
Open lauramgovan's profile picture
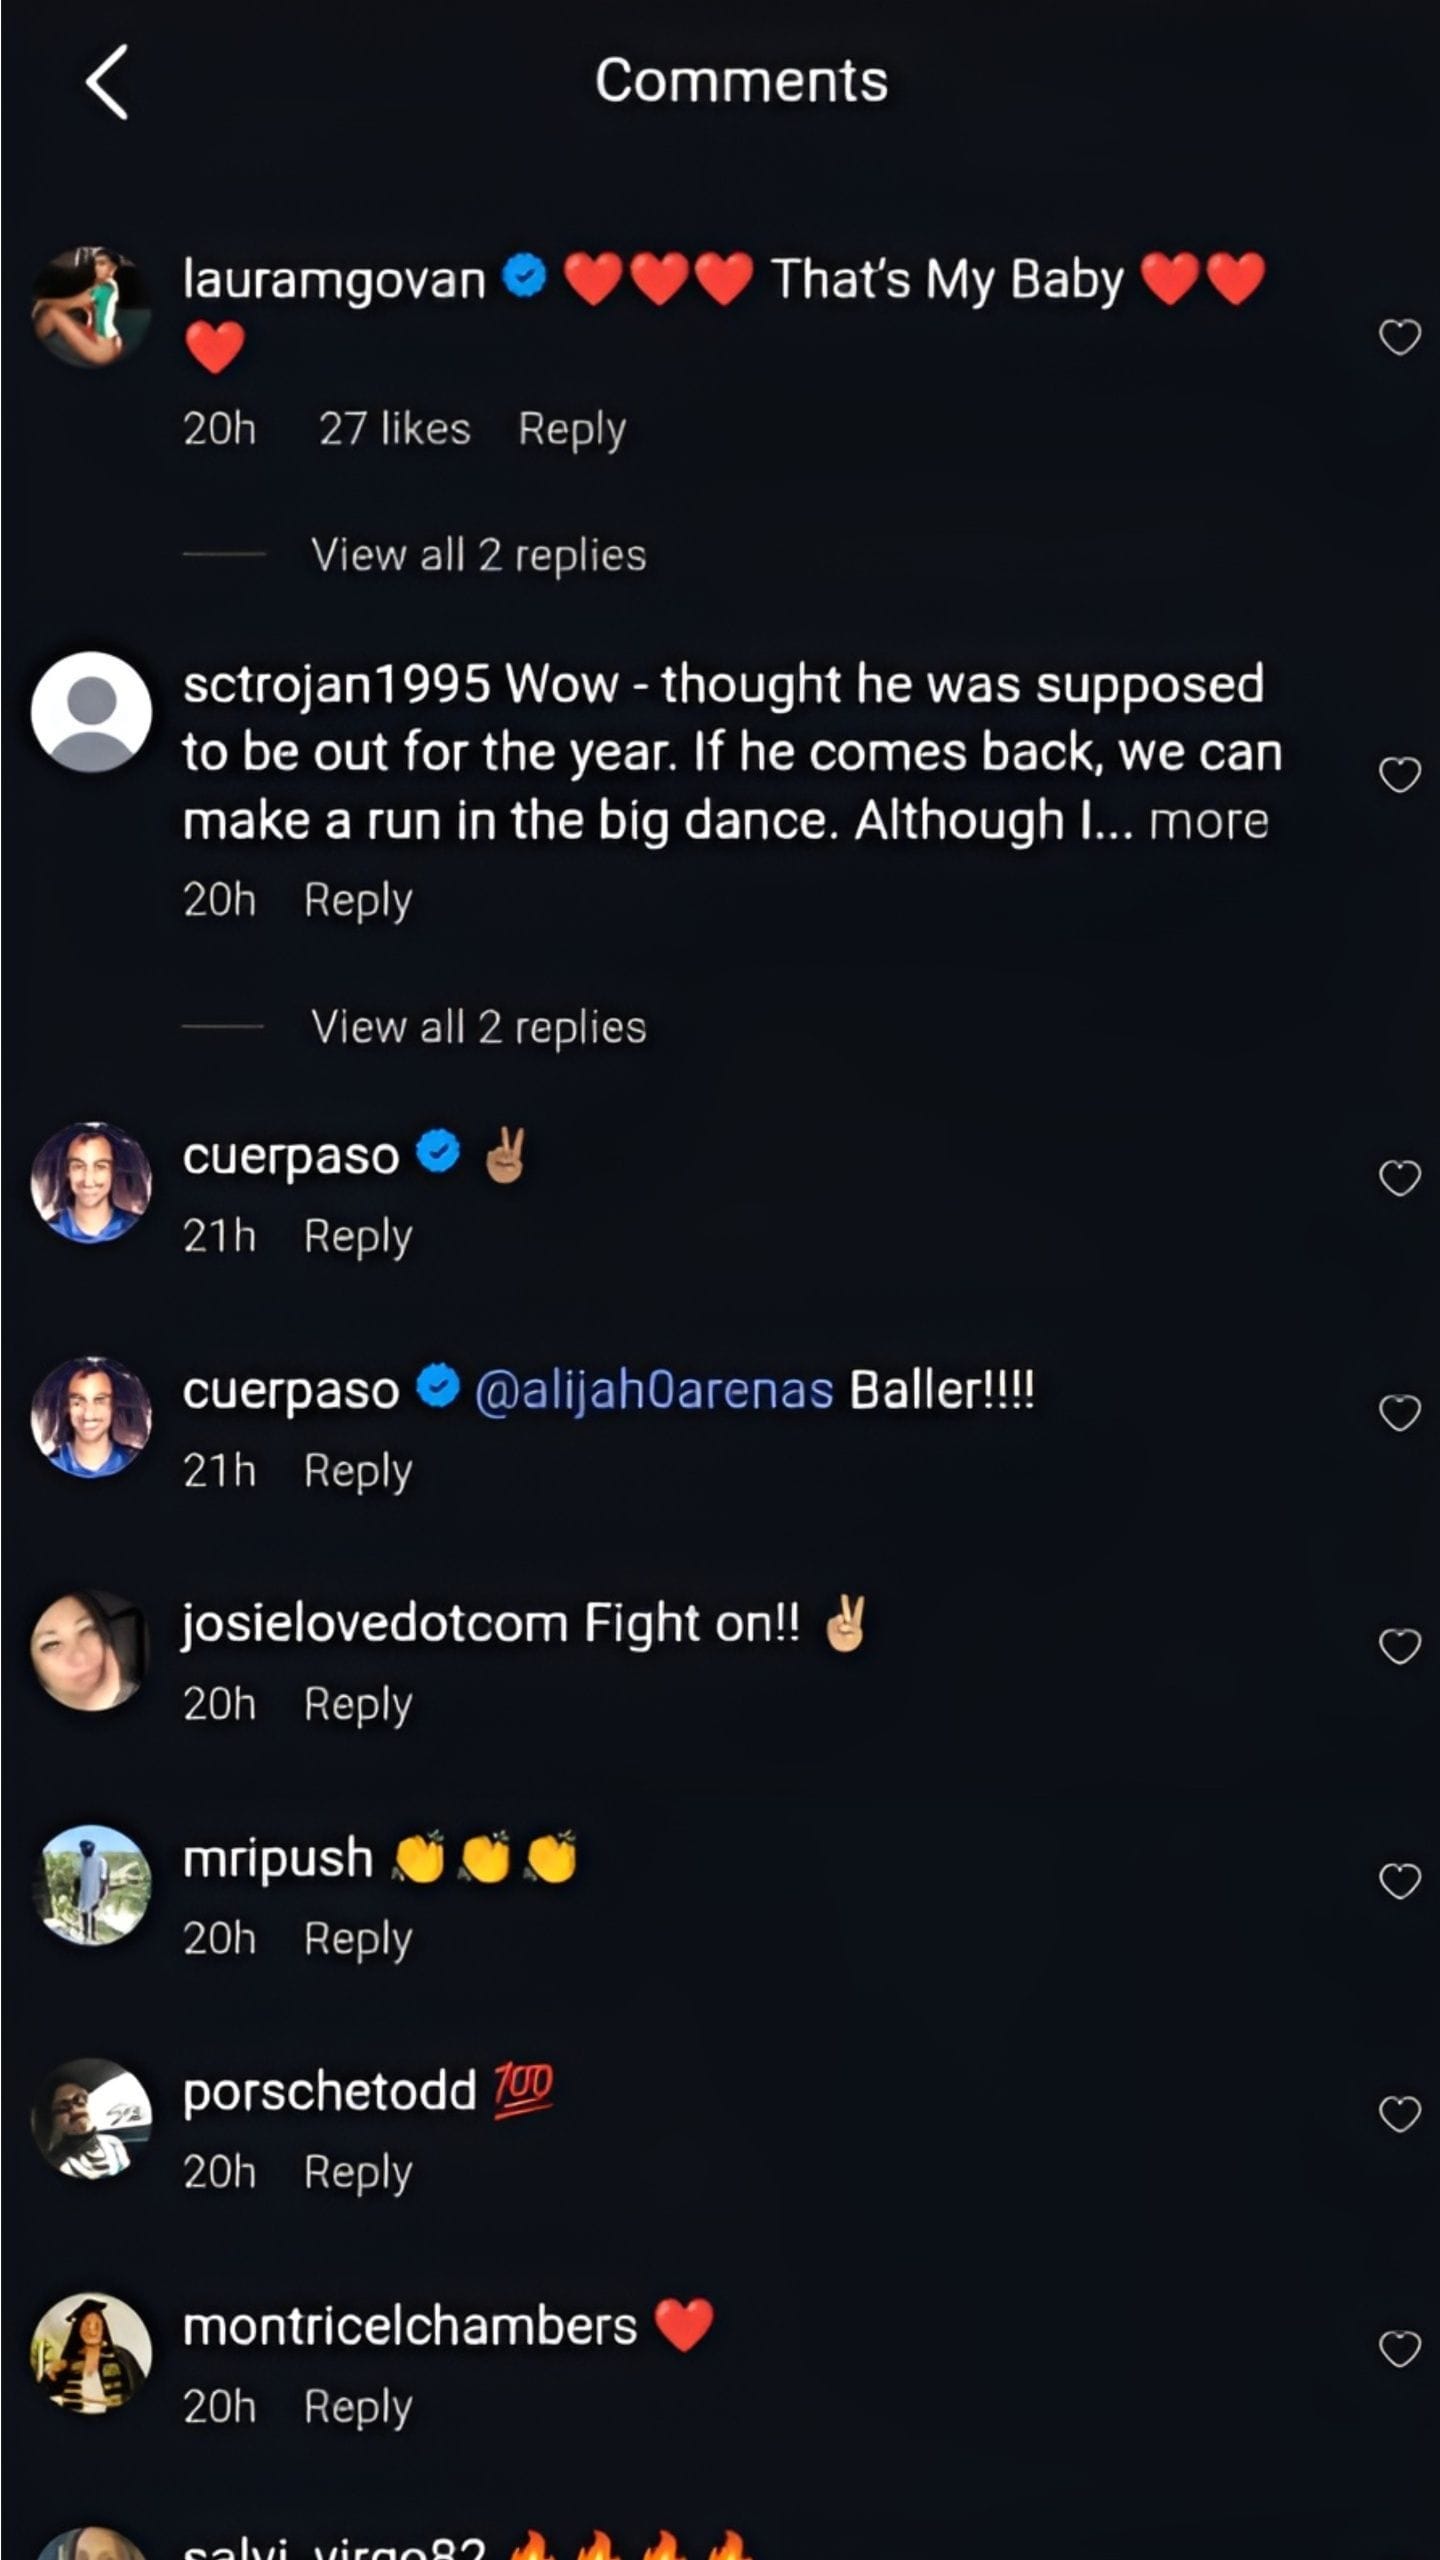(x=91, y=307)
